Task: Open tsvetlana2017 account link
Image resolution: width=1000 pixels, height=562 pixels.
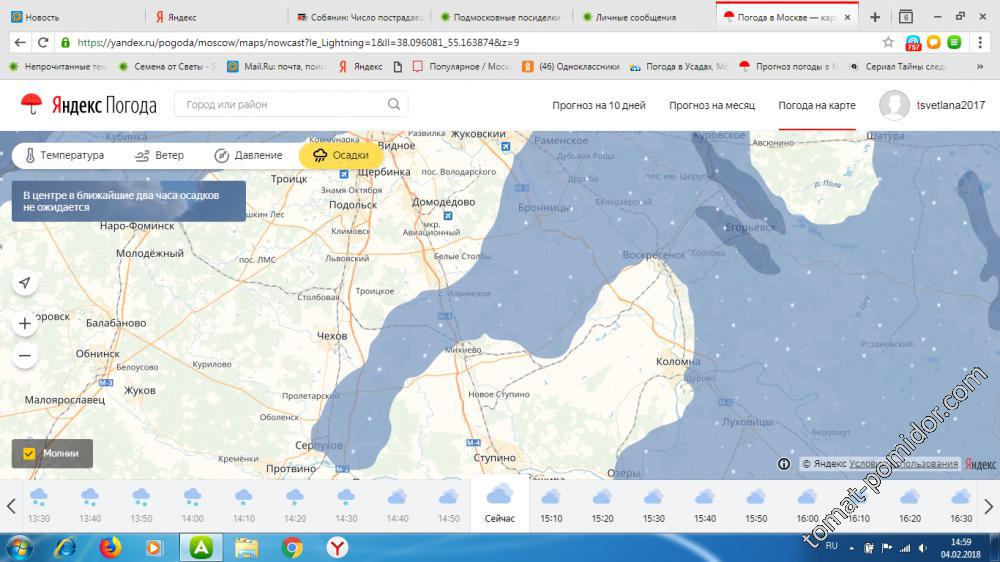Action: pyautogui.click(x=950, y=105)
